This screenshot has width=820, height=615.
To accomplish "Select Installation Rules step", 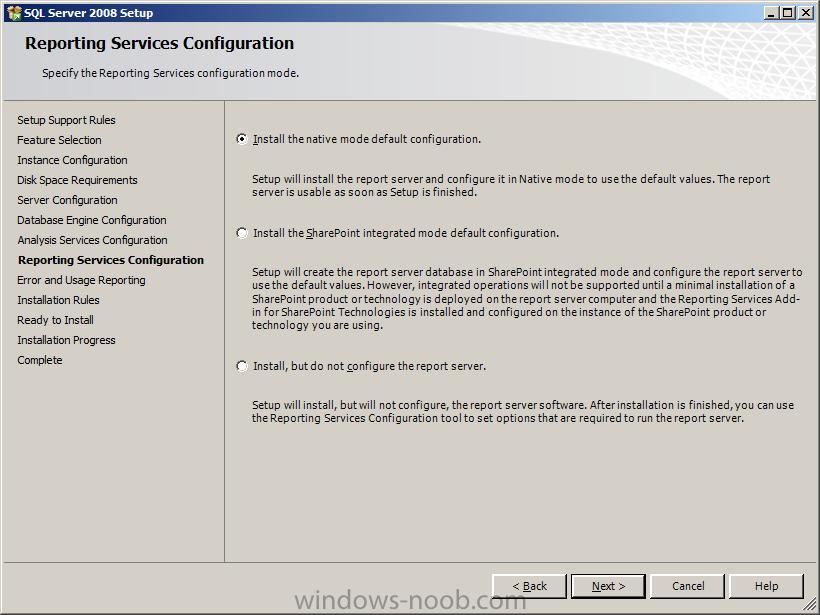I will (58, 300).
